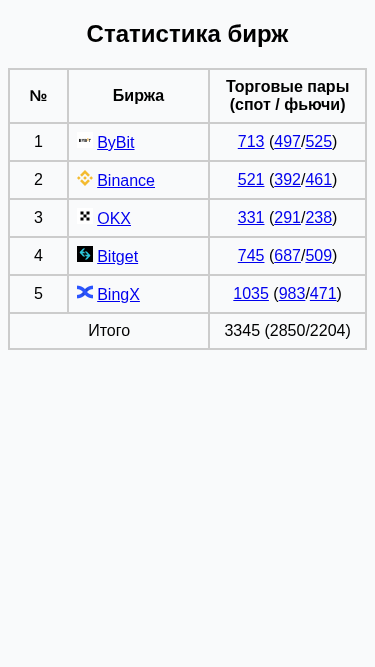Open the Binance exchange link
The height and width of the screenshot is (667, 375).
tap(126, 180)
